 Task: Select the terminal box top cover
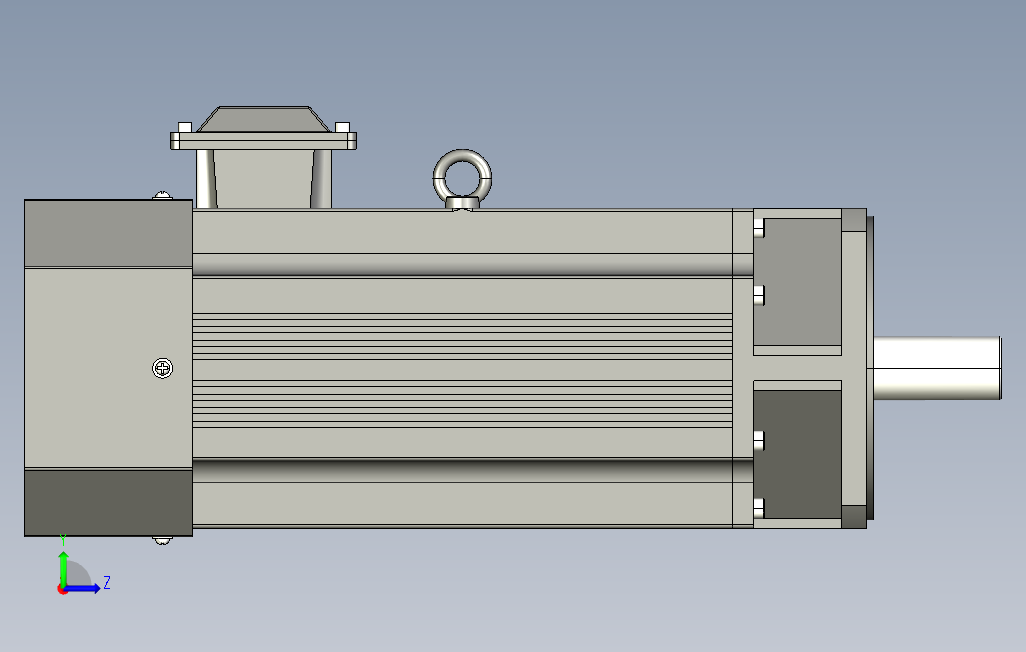[263, 119]
